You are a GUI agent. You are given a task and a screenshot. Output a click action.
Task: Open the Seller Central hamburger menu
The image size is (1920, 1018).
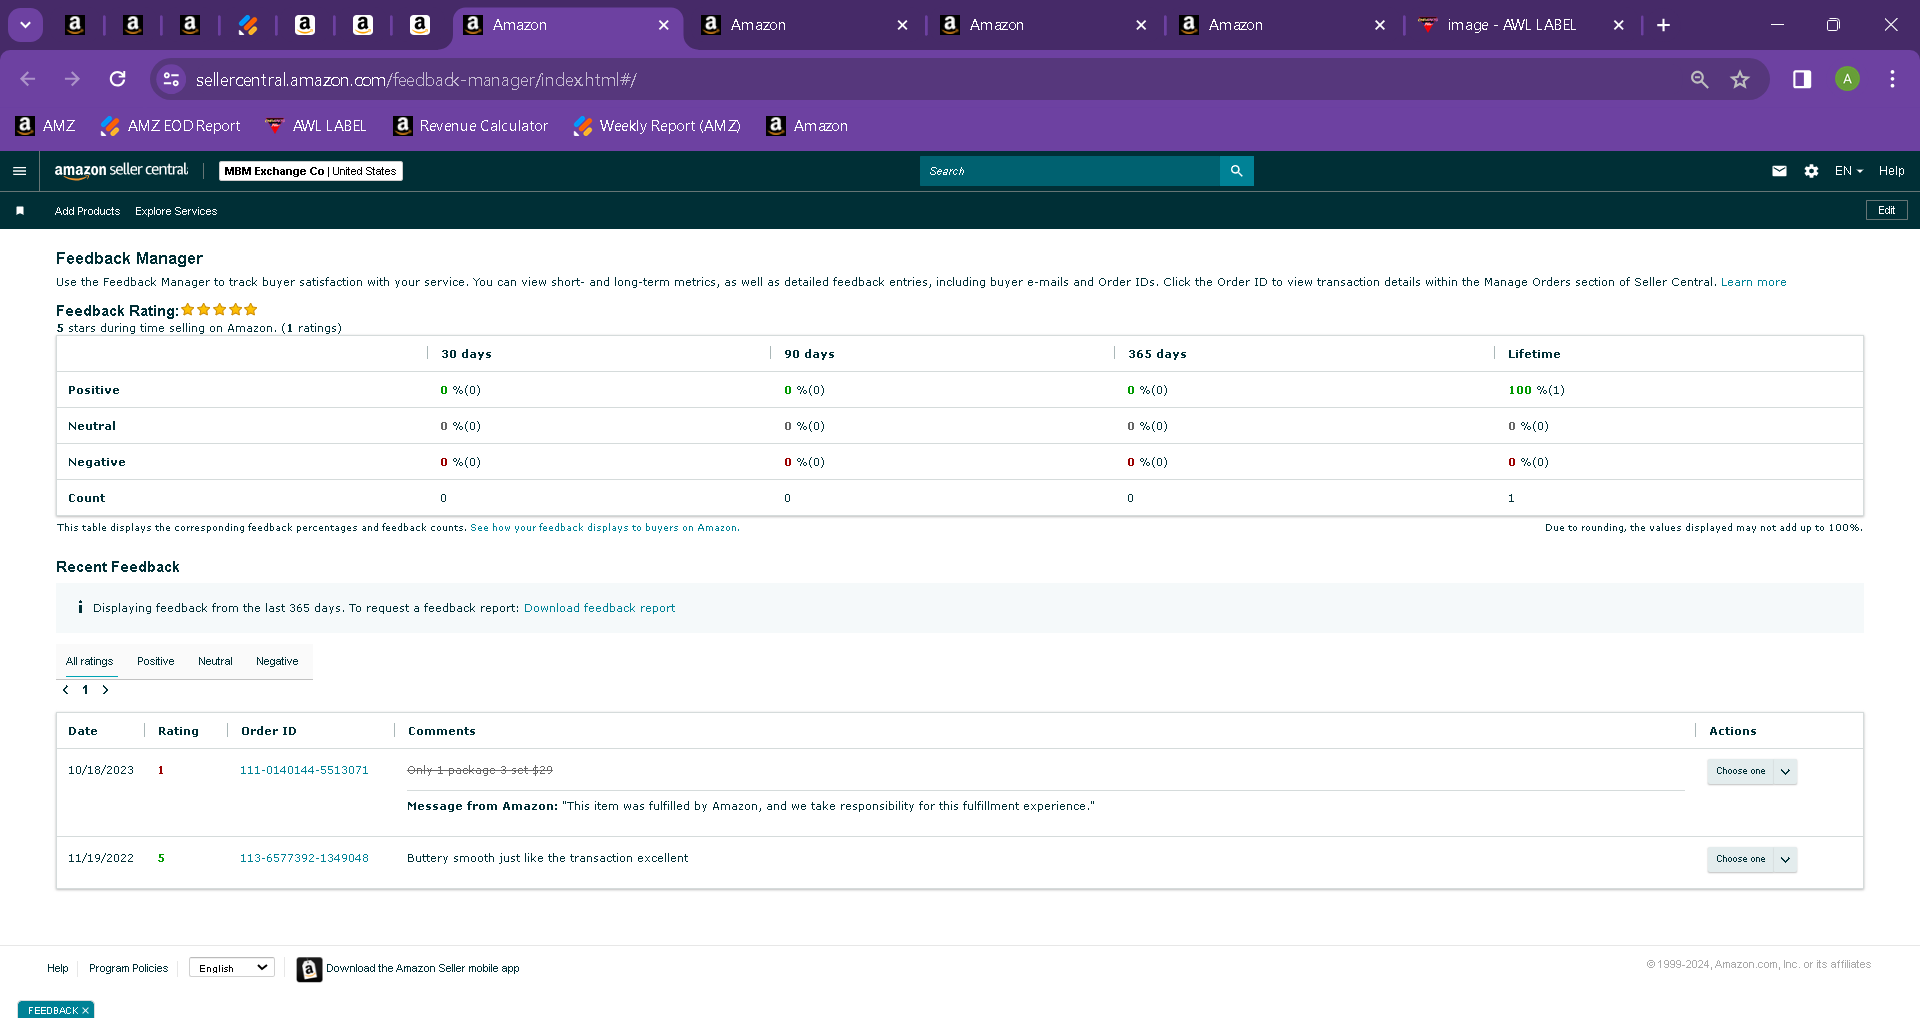click(x=19, y=171)
